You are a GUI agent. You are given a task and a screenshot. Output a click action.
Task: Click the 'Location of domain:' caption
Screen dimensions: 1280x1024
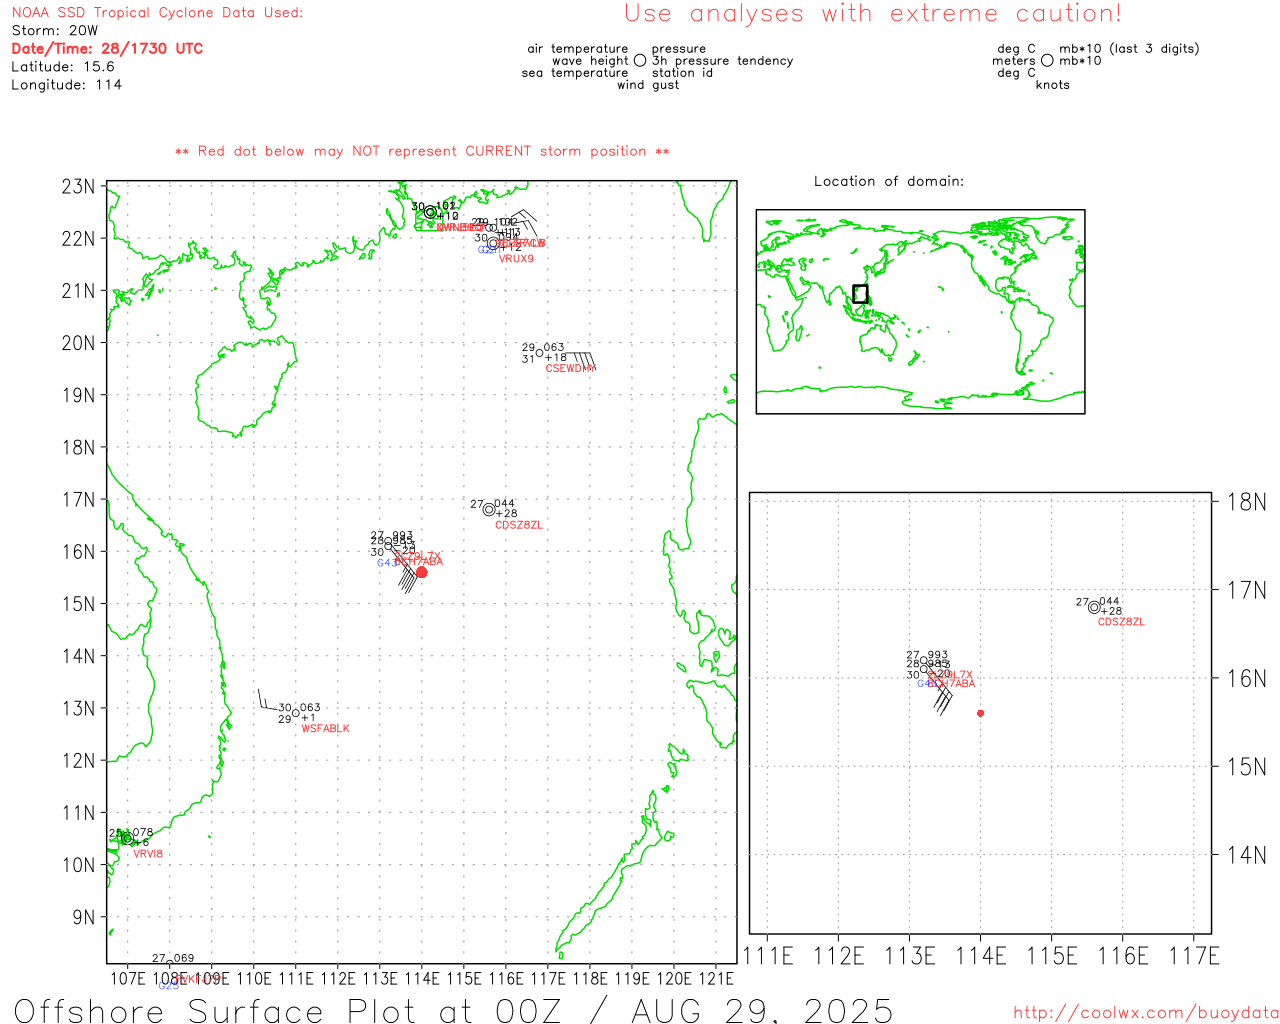coord(889,181)
